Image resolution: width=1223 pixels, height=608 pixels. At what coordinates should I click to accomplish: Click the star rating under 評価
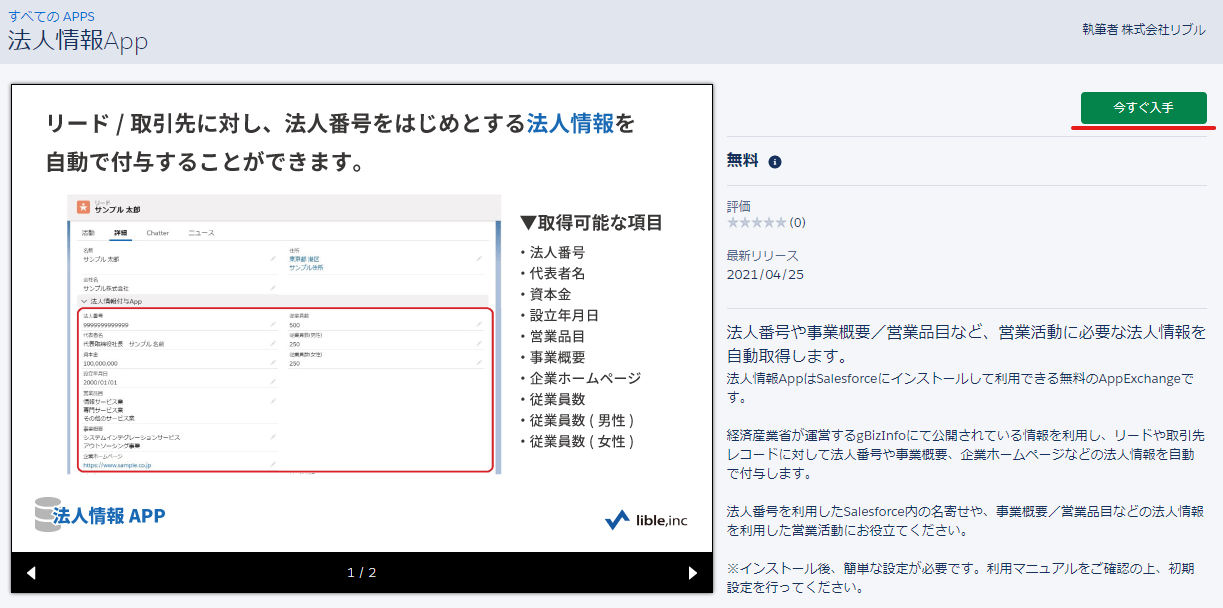click(x=756, y=222)
